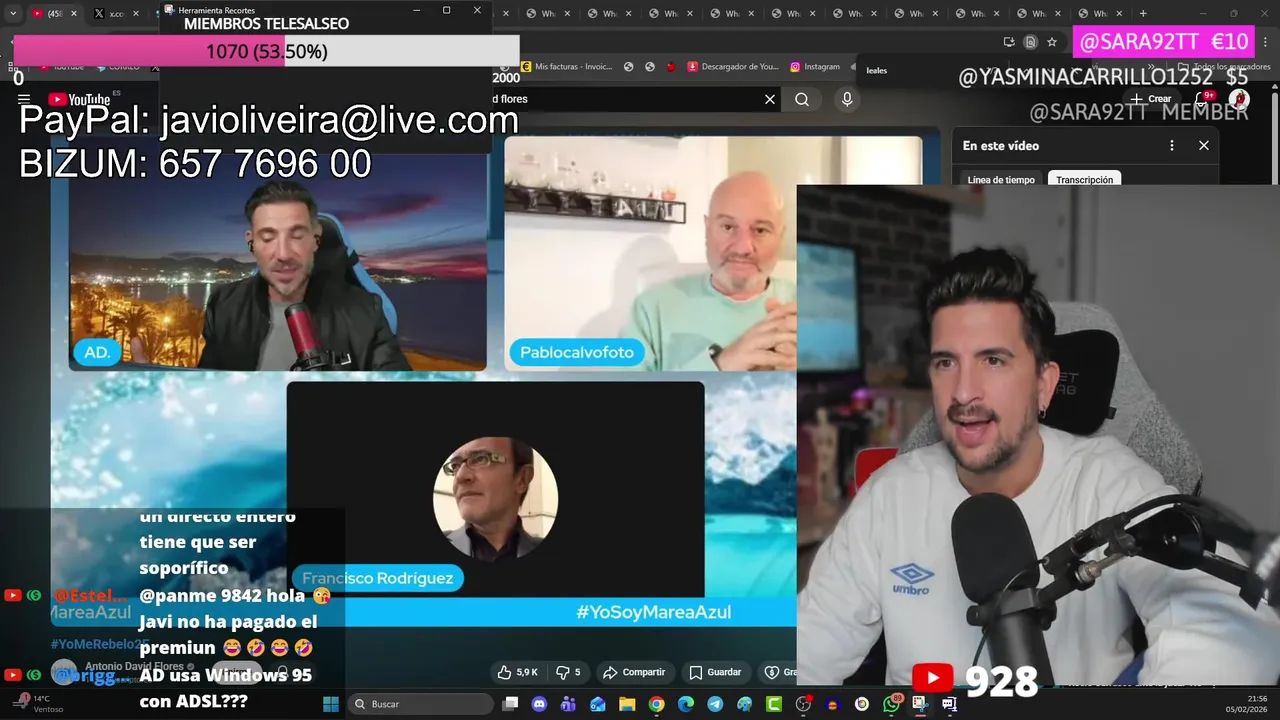Open WhatsApp with 89 unread badge

point(891,704)
